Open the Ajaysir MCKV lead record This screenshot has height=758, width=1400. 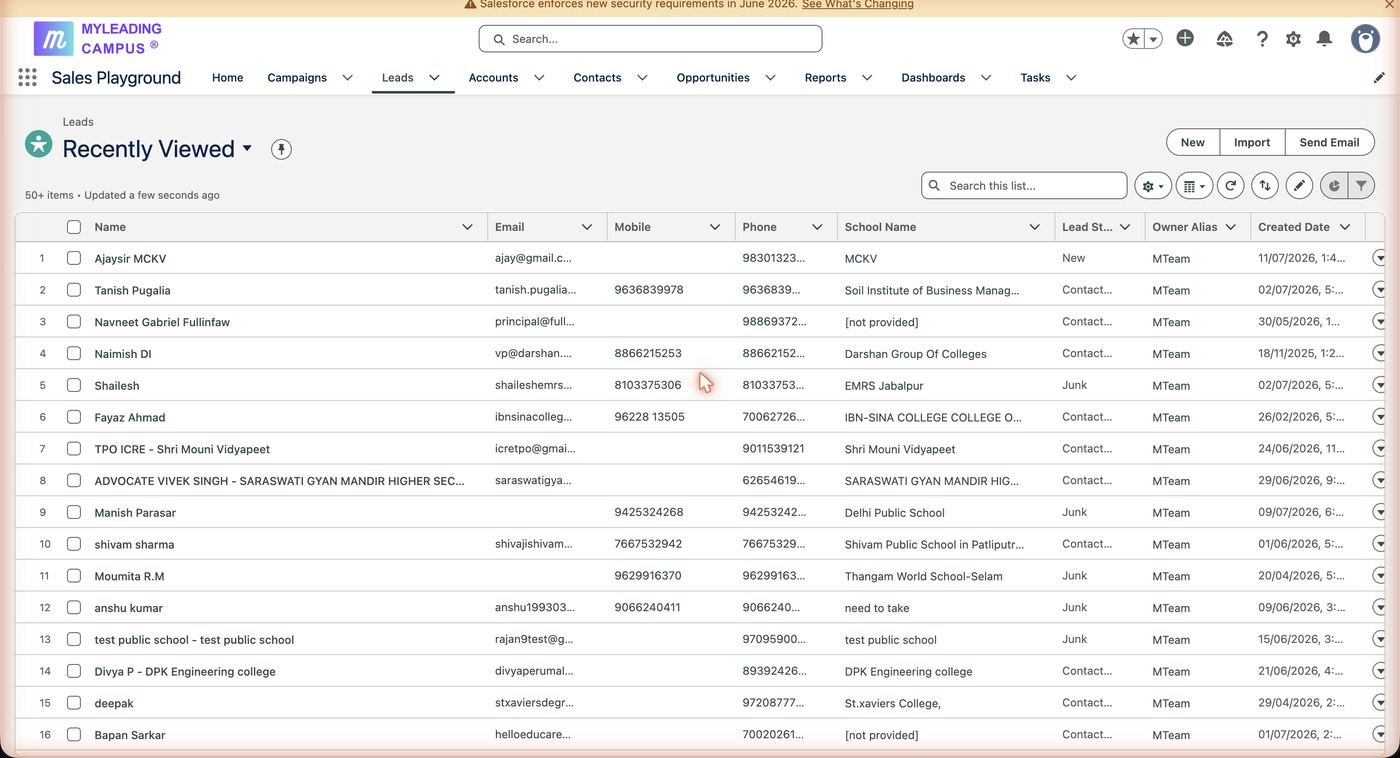tap(130, 259)
